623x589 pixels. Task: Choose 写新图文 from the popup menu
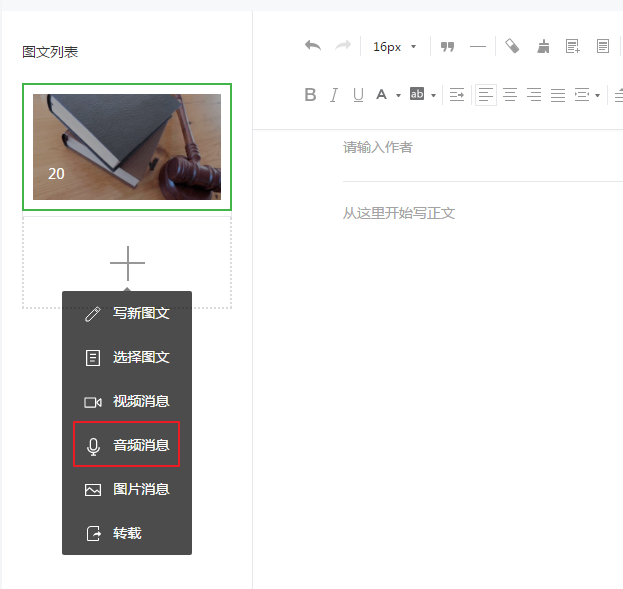127,313
